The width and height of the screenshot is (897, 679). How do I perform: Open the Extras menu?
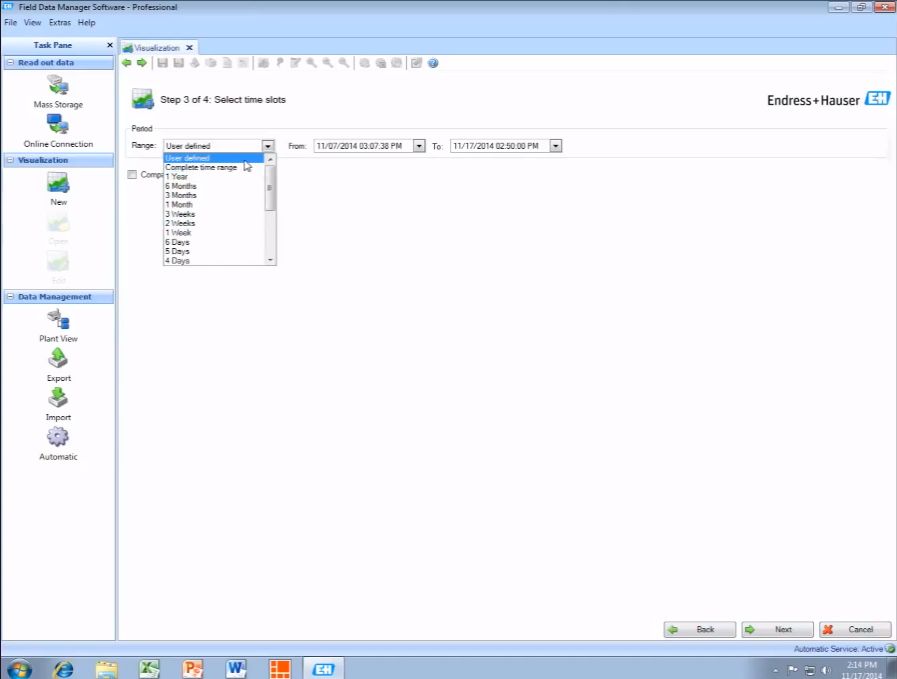pos(59,22)
